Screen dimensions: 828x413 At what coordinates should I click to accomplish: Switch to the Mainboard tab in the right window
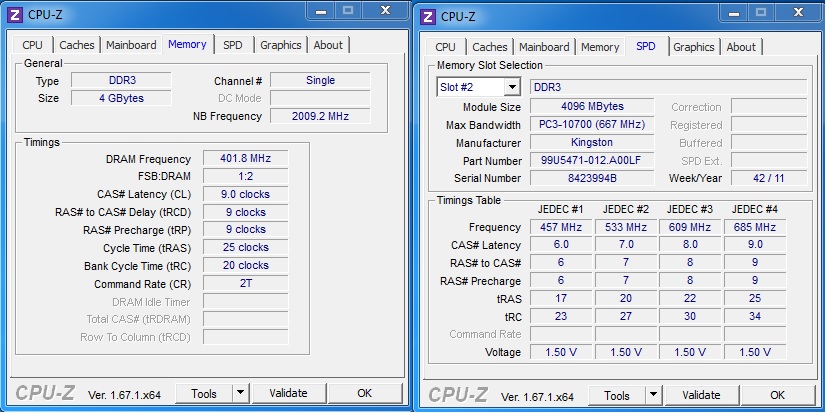coord(544,47)
